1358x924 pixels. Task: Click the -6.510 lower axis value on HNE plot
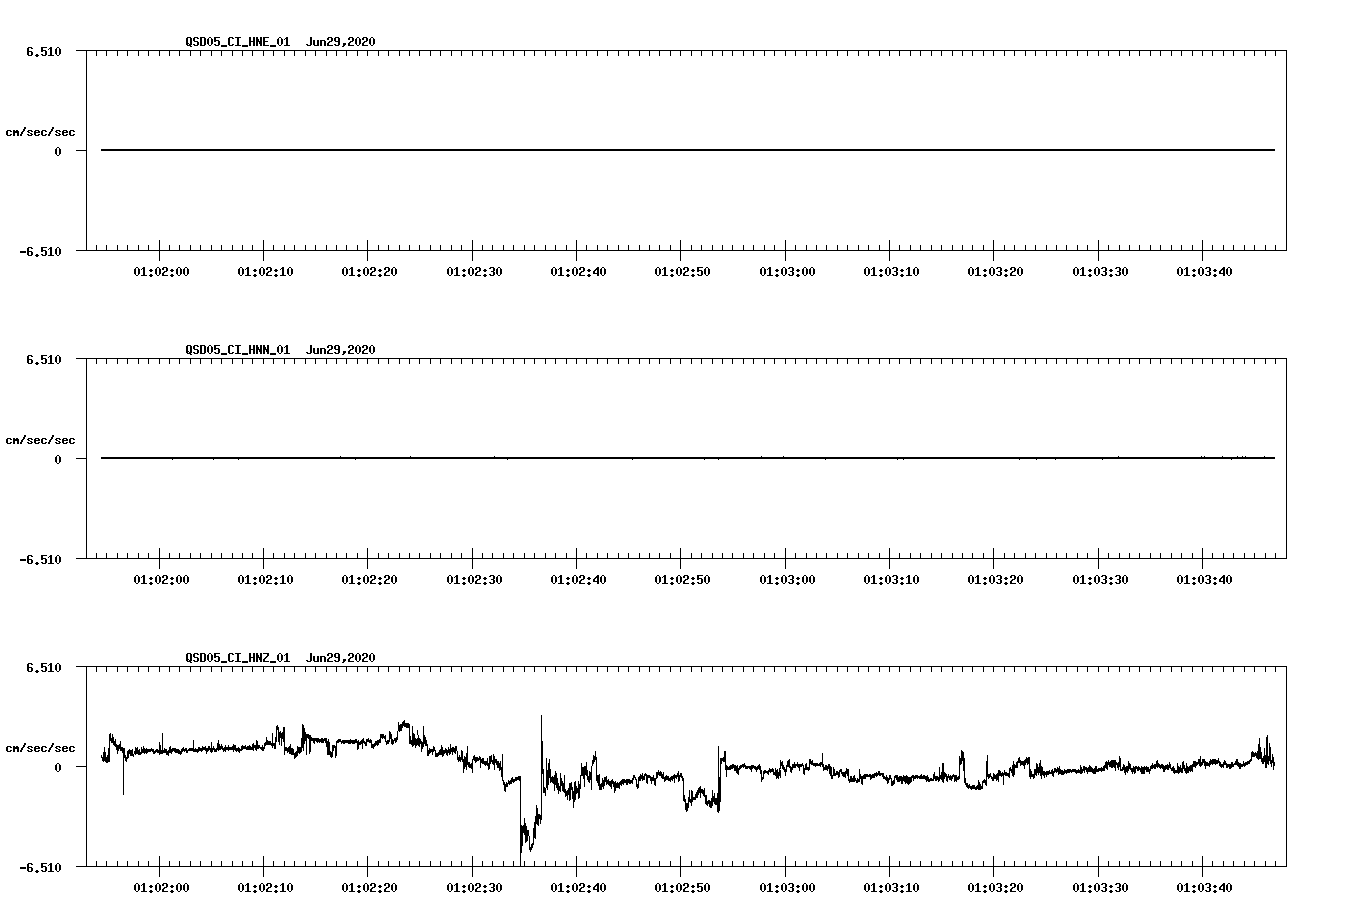coord(40,252)
